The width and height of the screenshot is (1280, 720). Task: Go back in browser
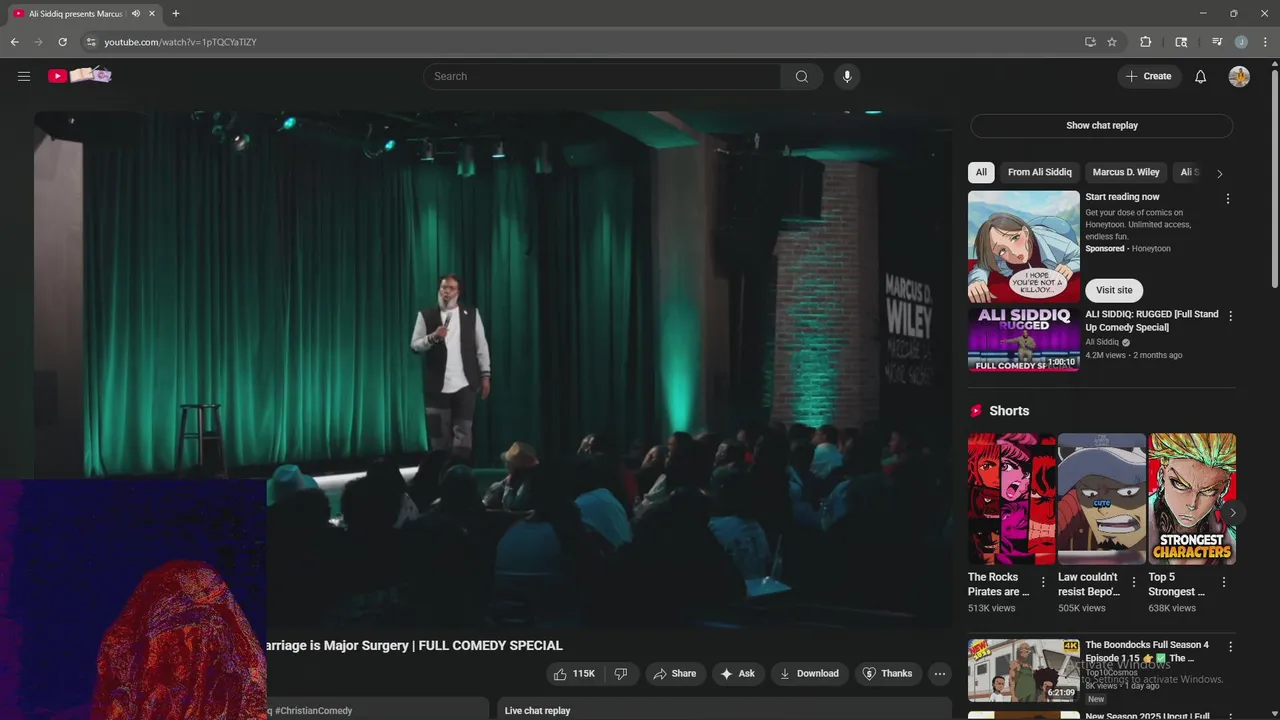coord(14,42)
